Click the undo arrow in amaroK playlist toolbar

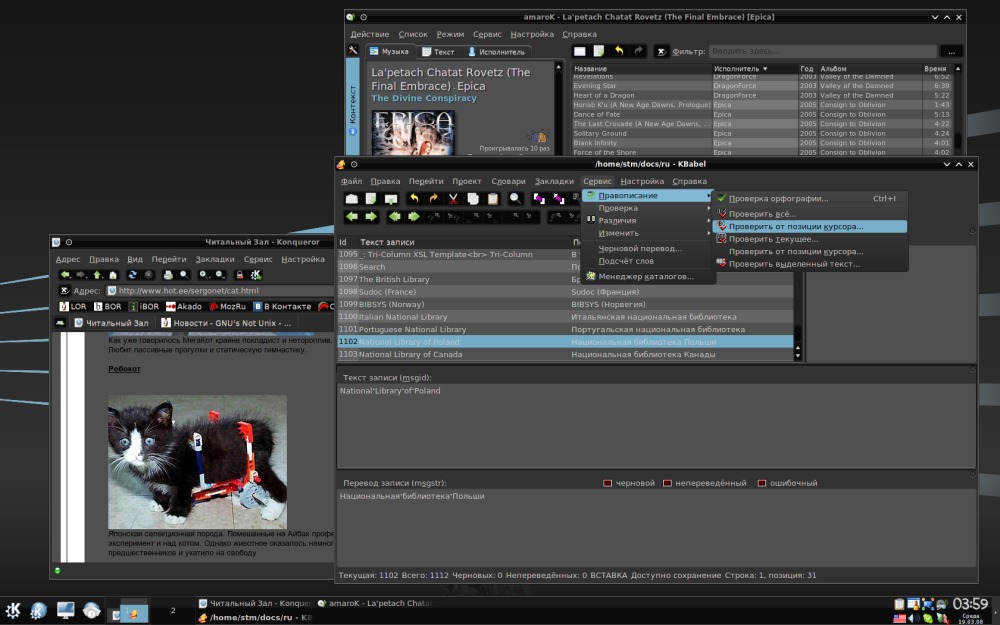click(619, 51)
